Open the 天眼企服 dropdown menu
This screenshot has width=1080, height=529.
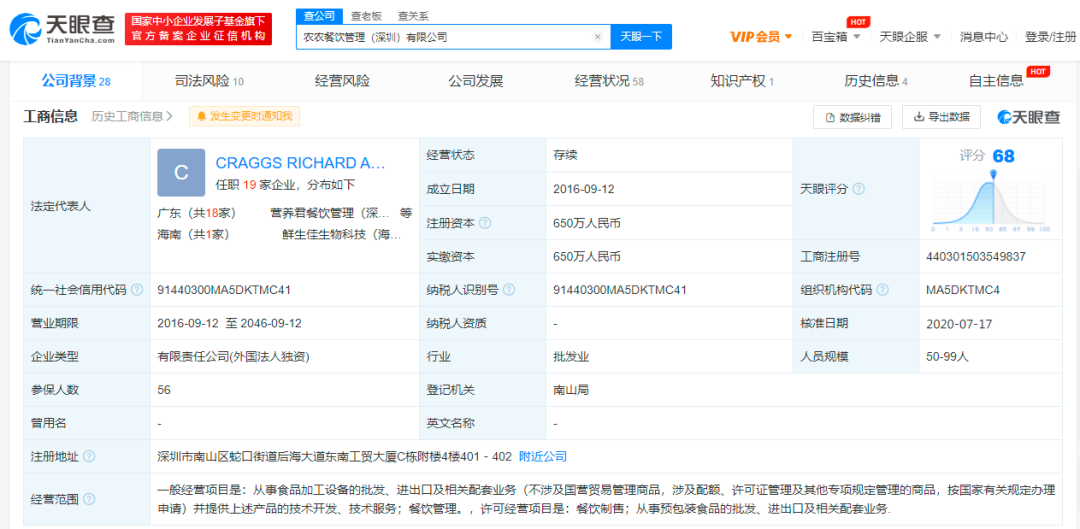coord(909,37)
